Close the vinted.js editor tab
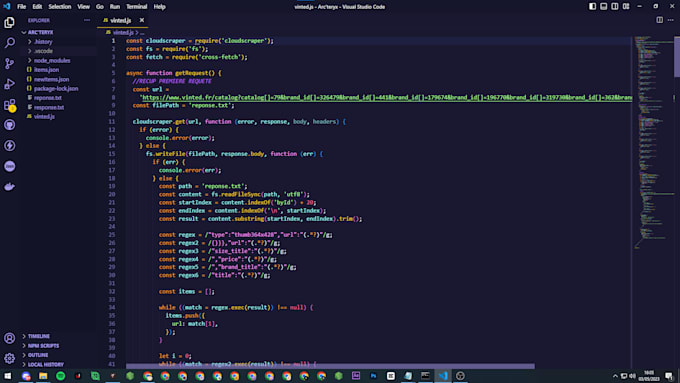 point(142,20)
